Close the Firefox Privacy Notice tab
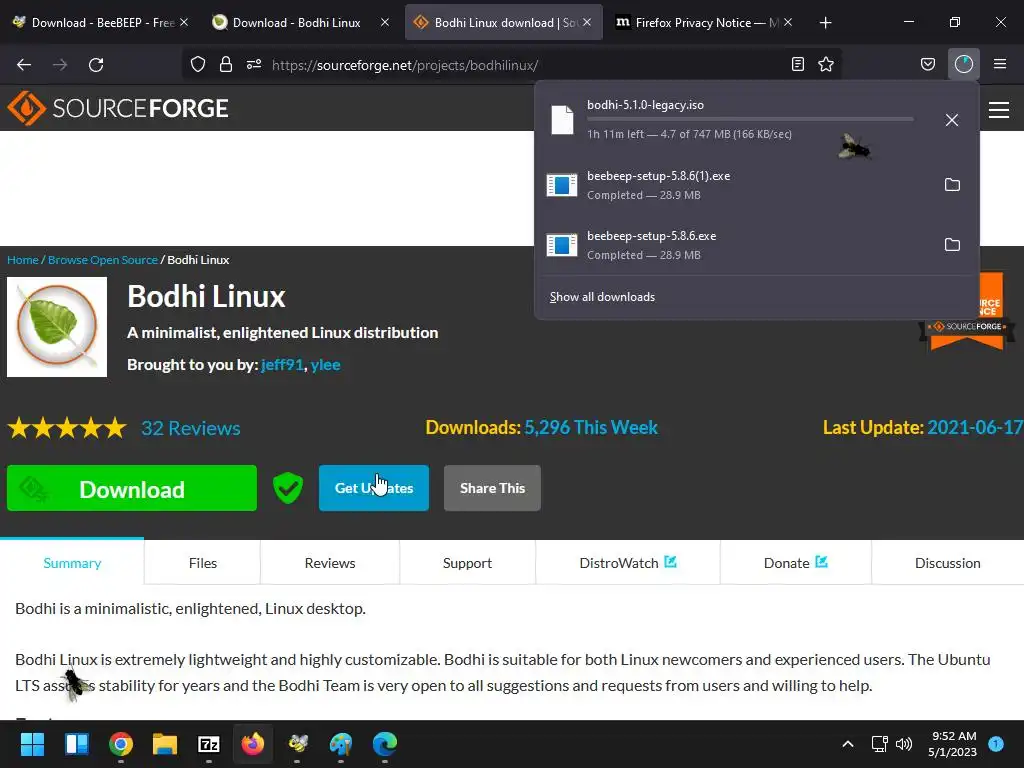Image resolution: width=1024 pixels, height=768 pixels. pyautogui.click(x=788, y=22)
